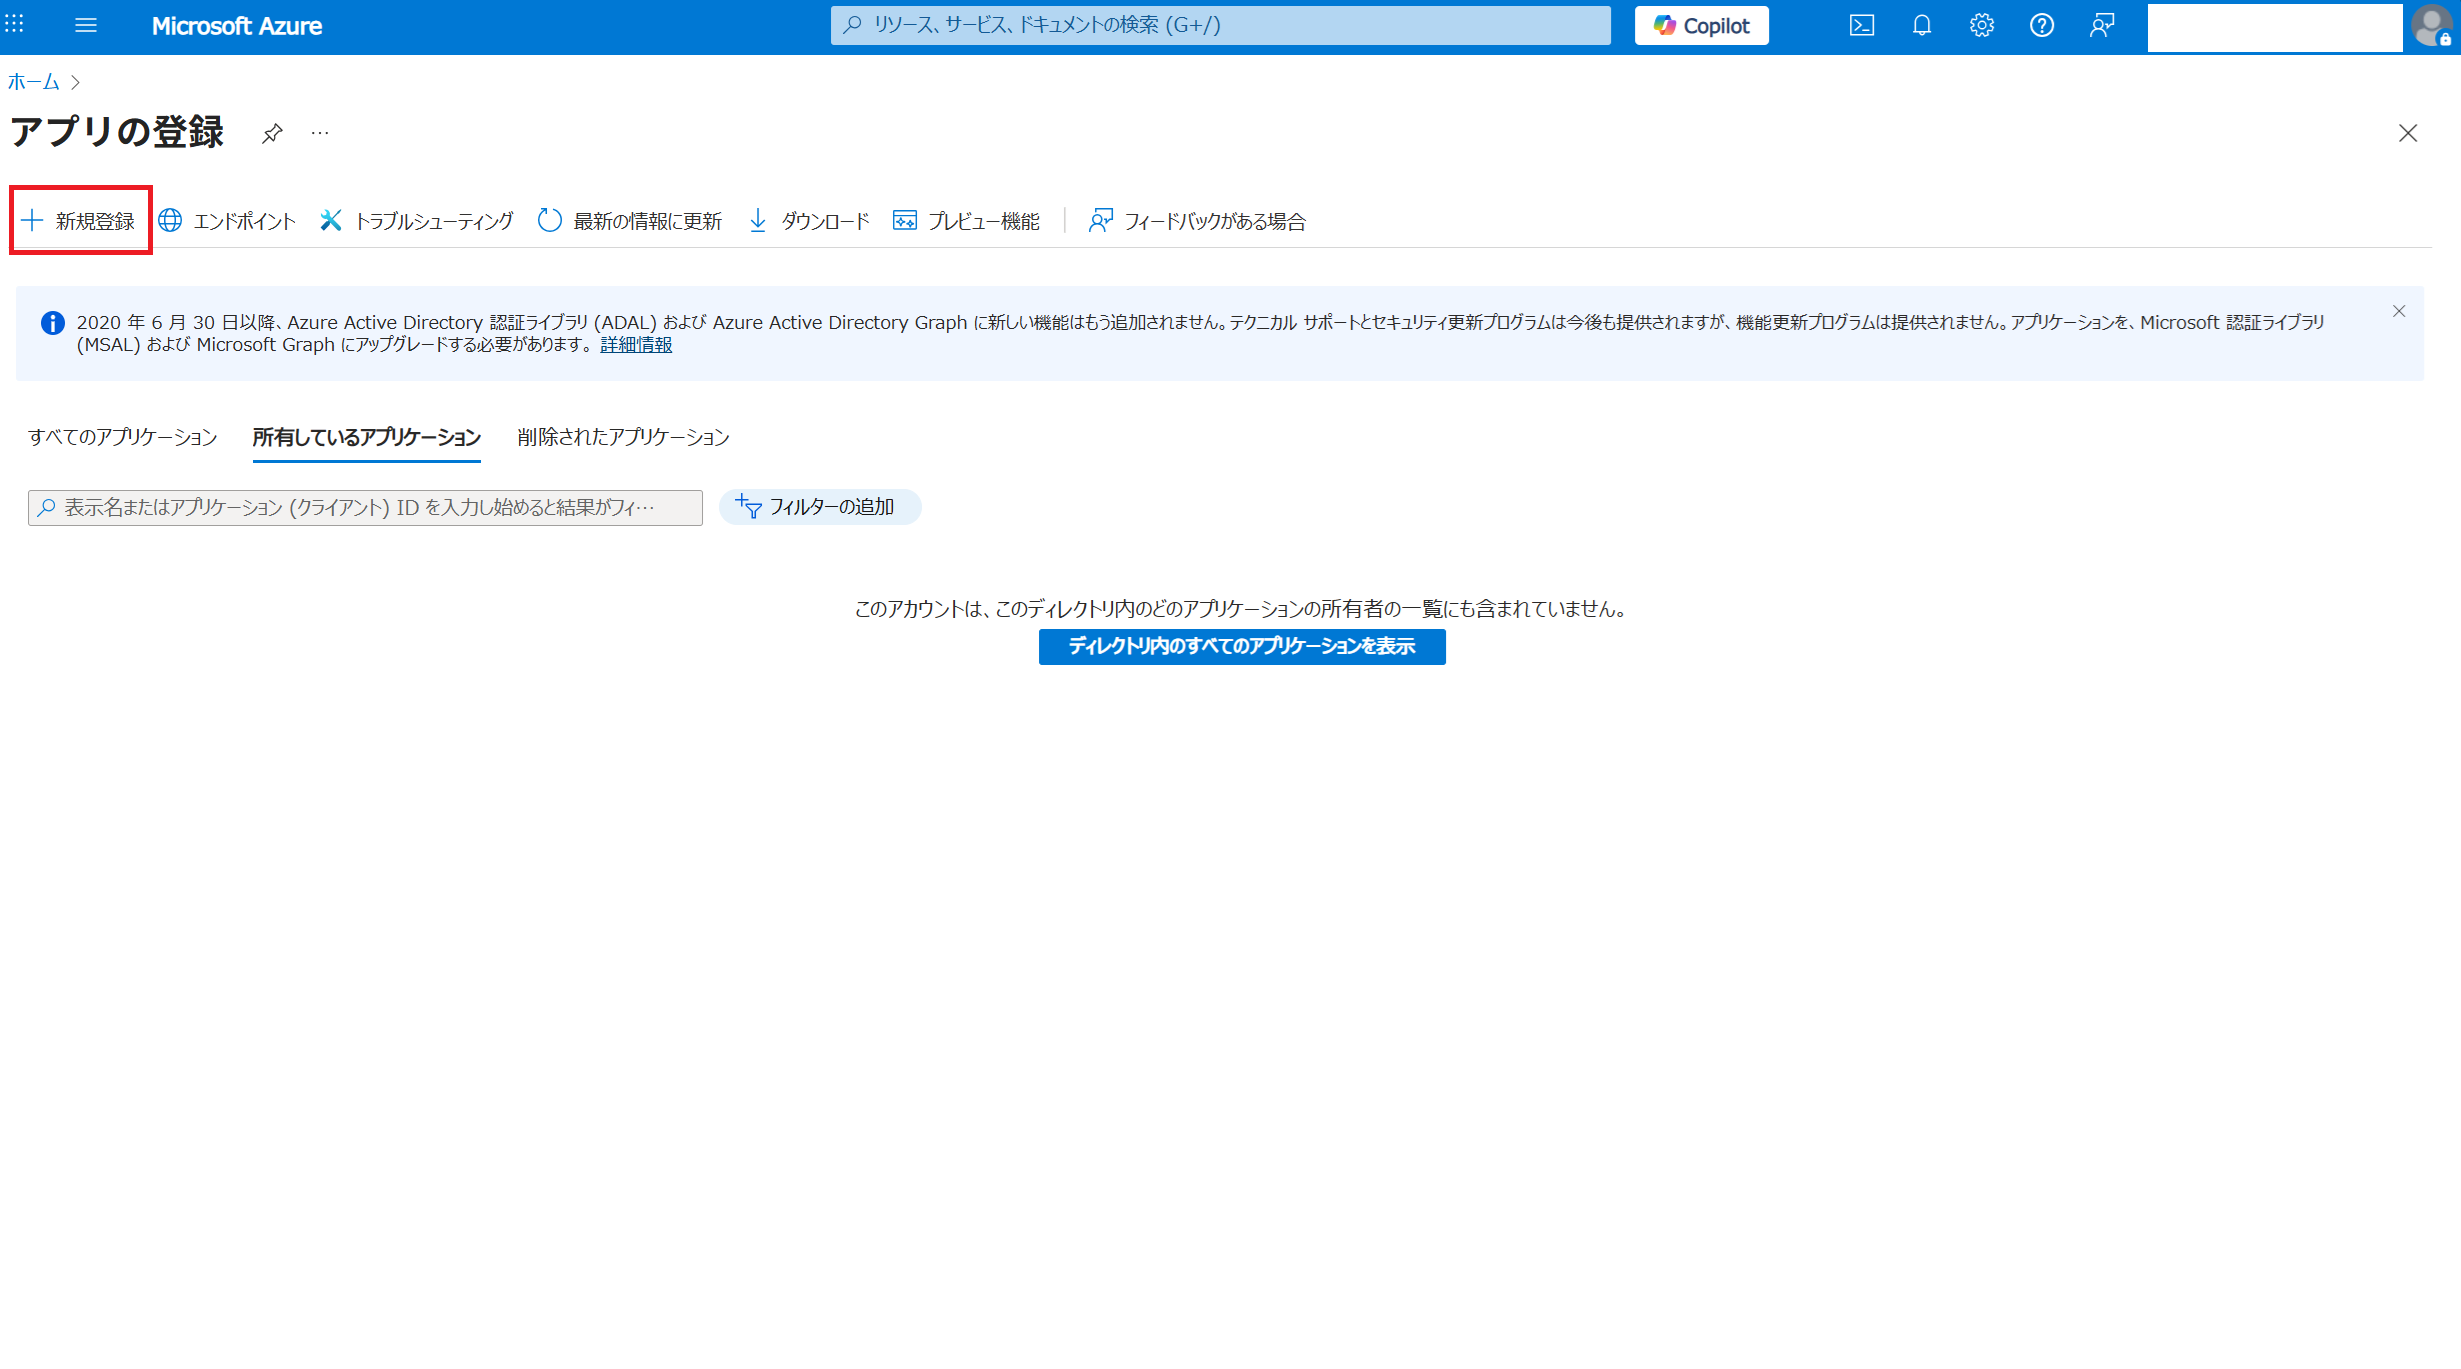
Task: Click the blue ディレクトリ内のすべてのアプリケーションを表示 button
Action: point(1241,646)
